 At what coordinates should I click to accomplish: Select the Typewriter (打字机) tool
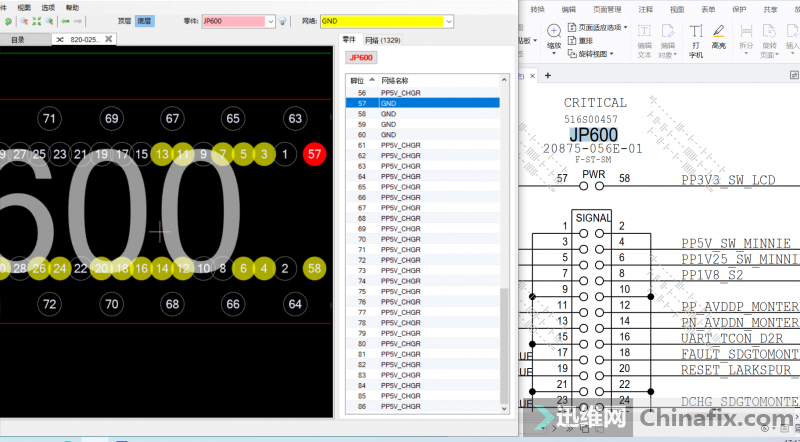click(696, 32)
